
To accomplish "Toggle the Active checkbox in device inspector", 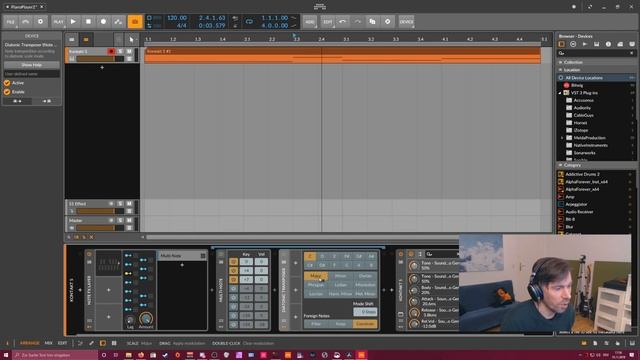I will pos(7,83).
